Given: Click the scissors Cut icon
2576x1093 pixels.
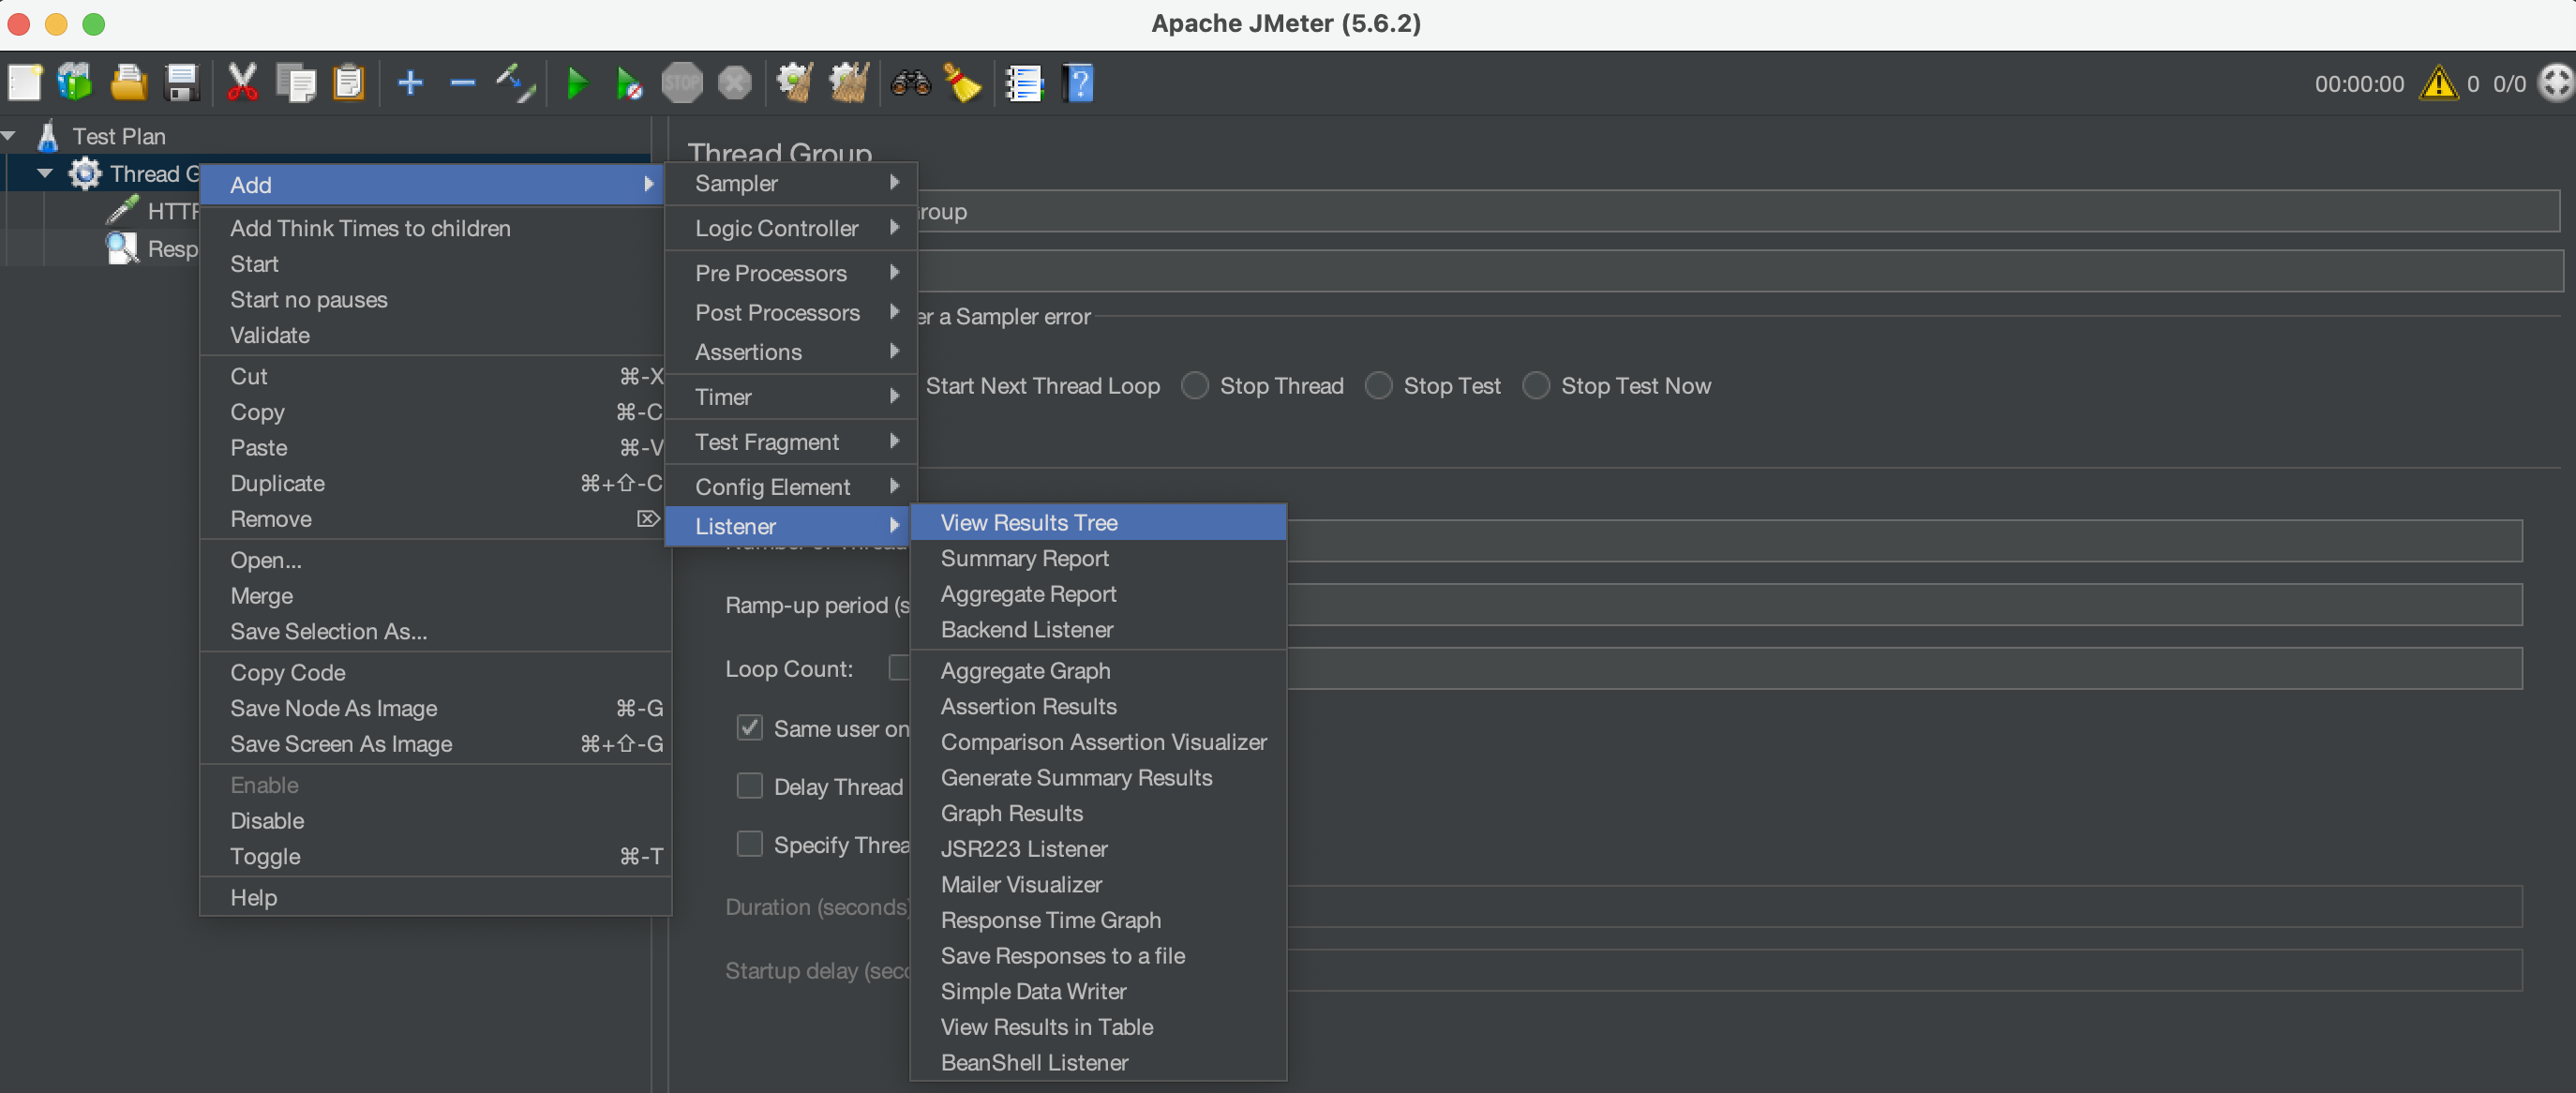Looking at the screenshot, I should tap(242, 83).
